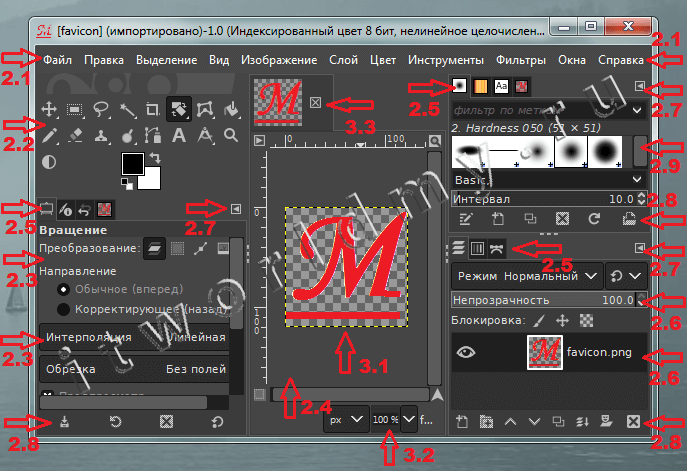Switch to the Channels tab
The width and height of the screenshot is (687, 471).
477,249
